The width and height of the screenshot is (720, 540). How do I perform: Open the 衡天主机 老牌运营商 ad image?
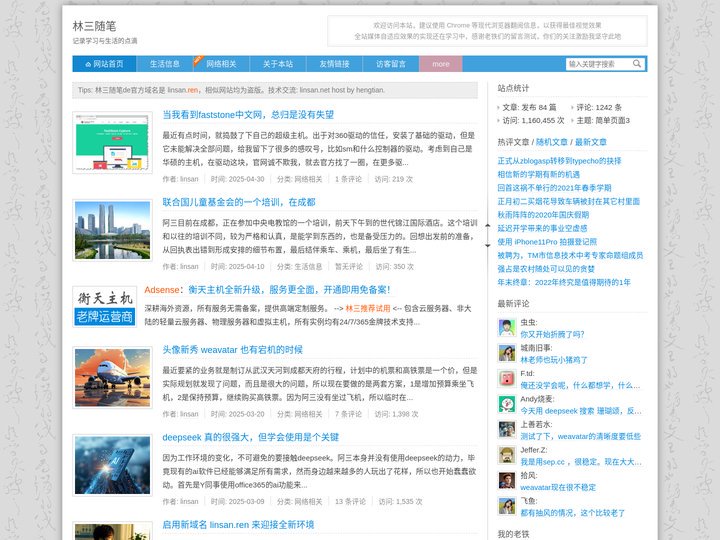[105, 307]
